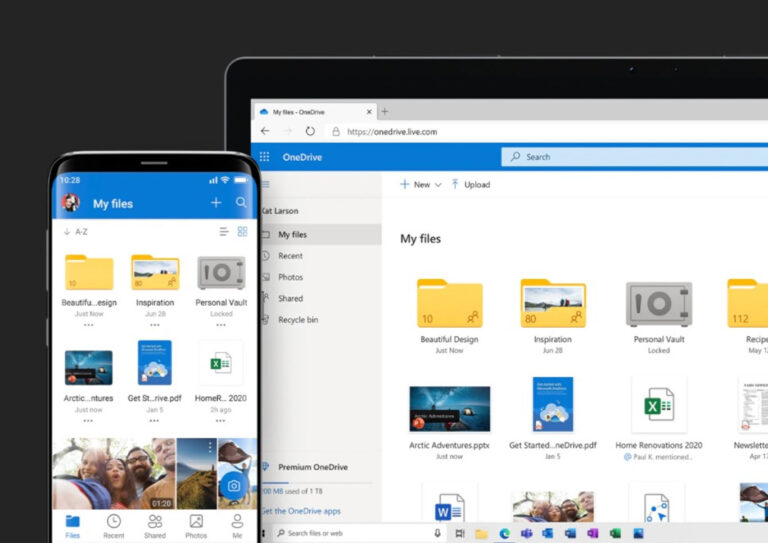This screenshot has width=768, height=543.
Task: Click Task View icon in the taskbar
Action: pos(459,533)
